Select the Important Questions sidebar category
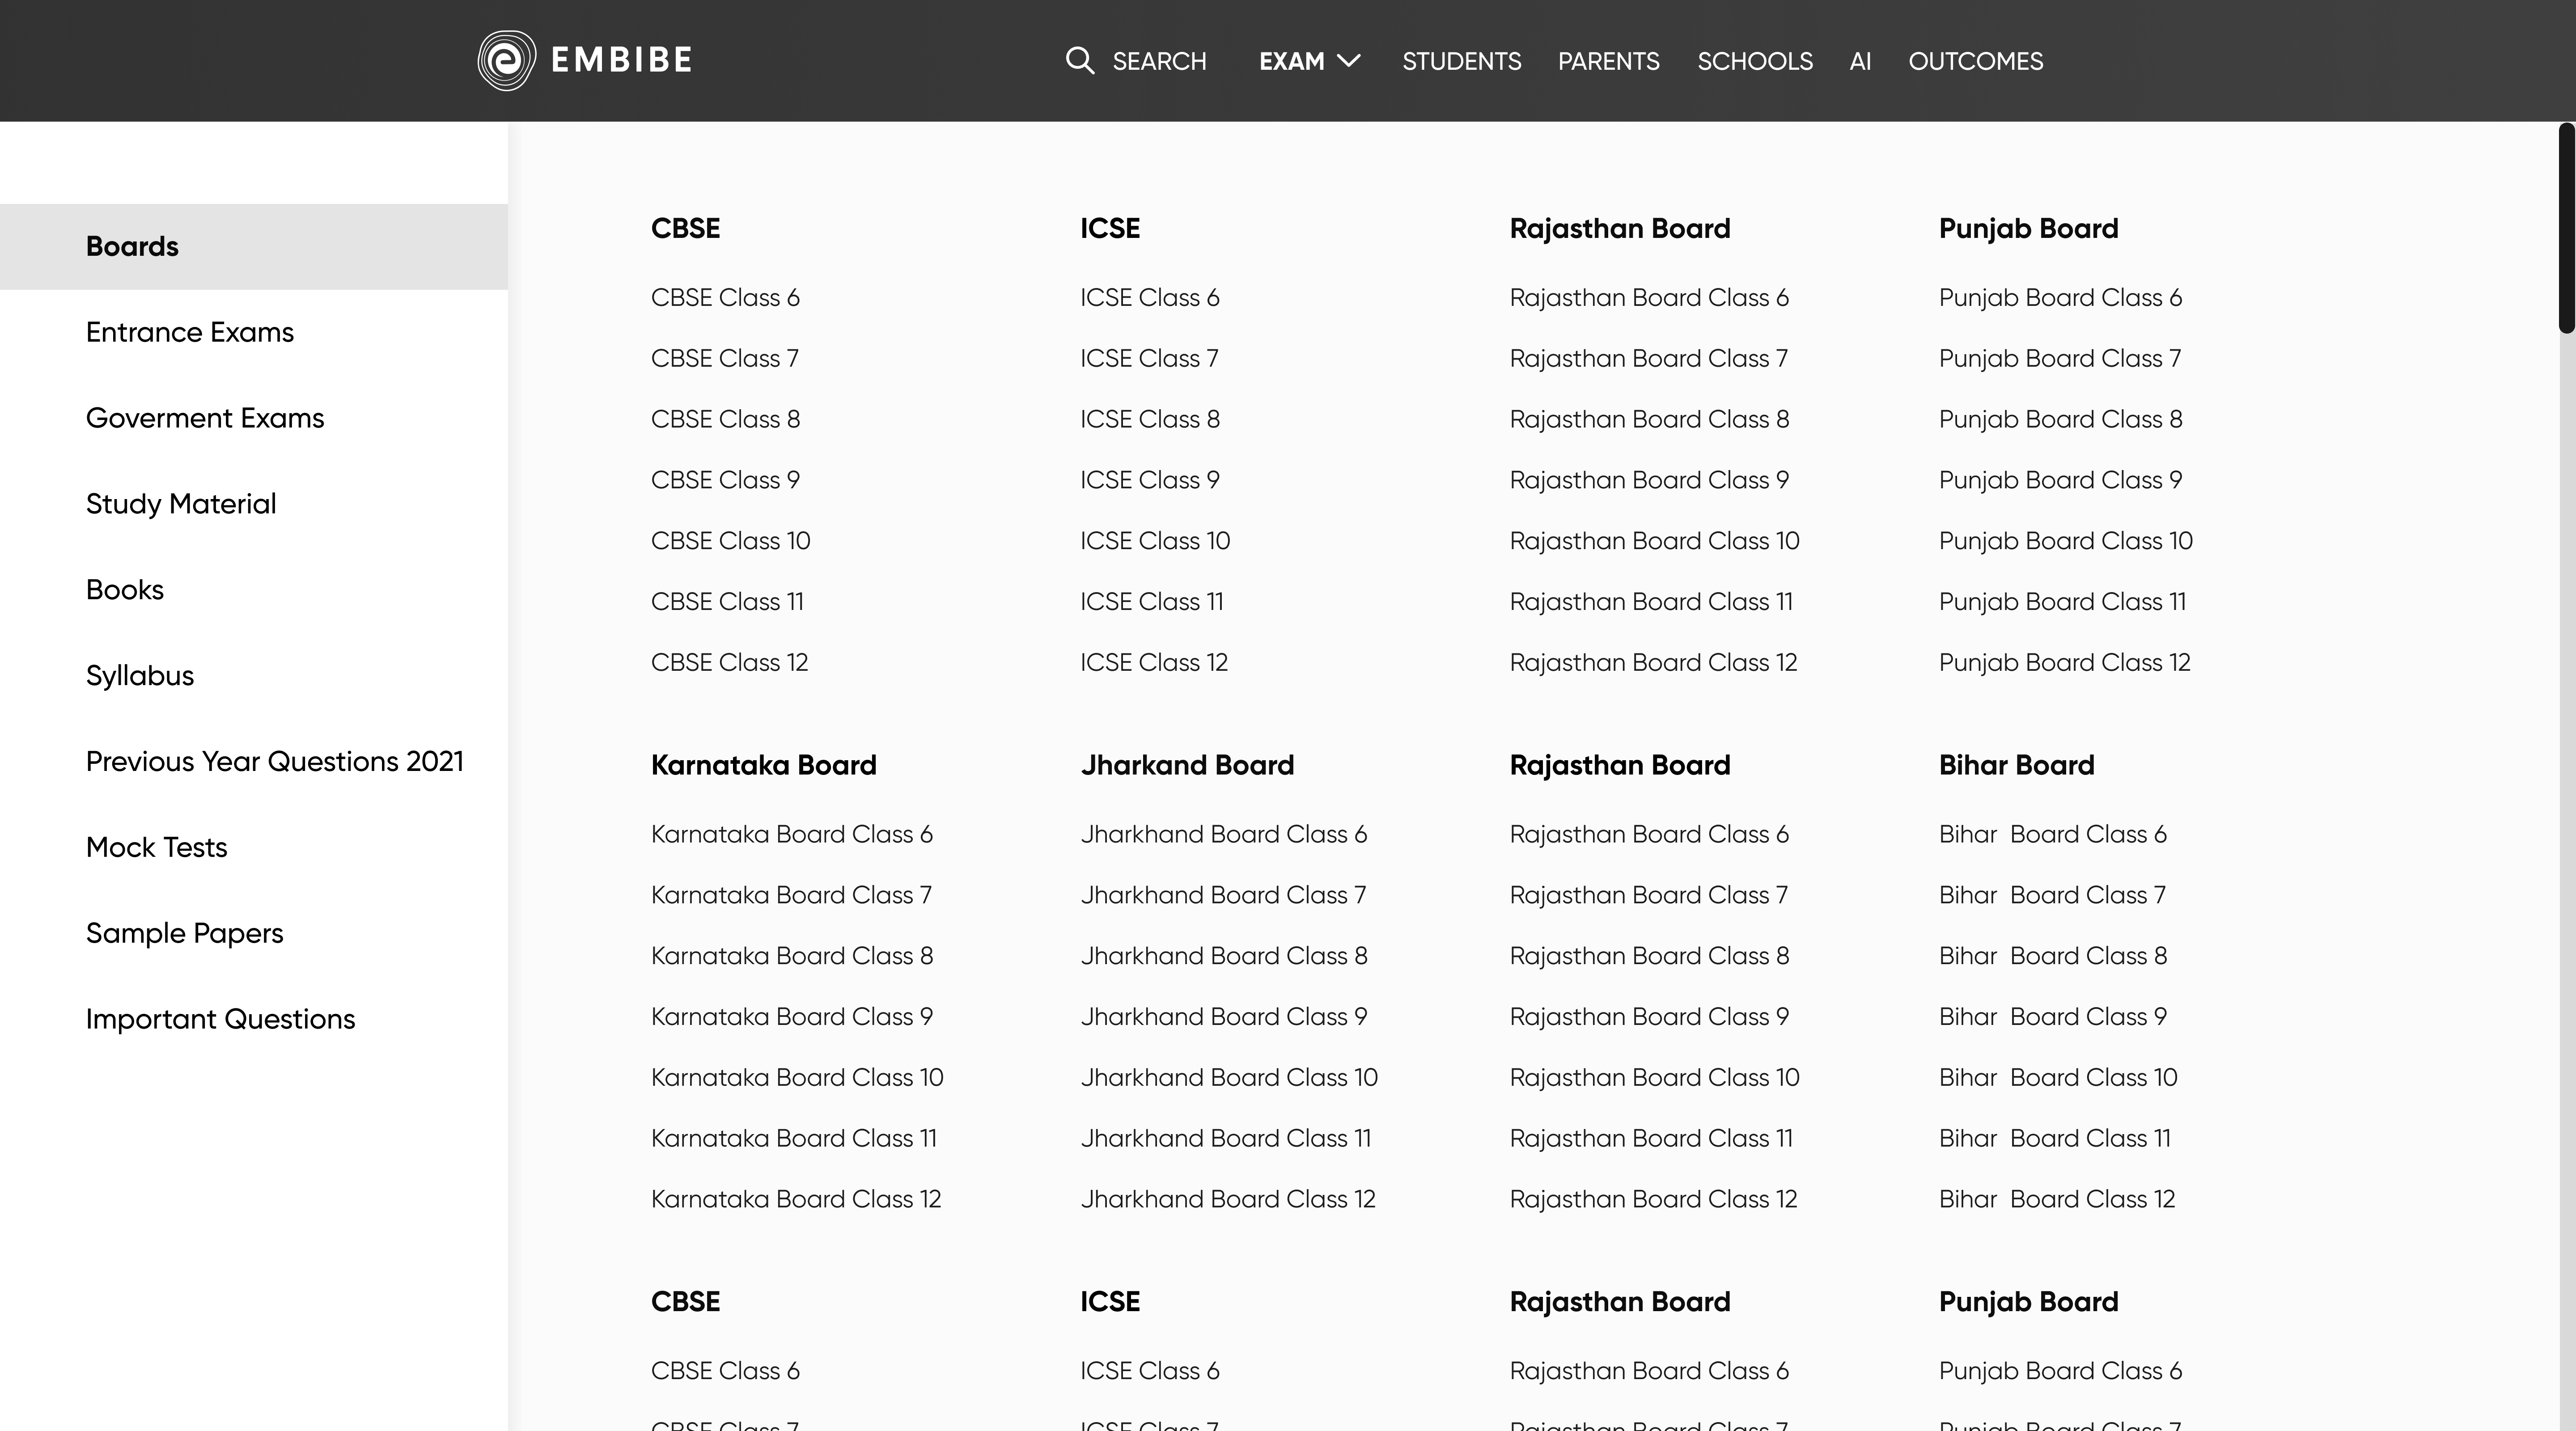The image size is (2576, 1431). click(x=254, y=1019)
